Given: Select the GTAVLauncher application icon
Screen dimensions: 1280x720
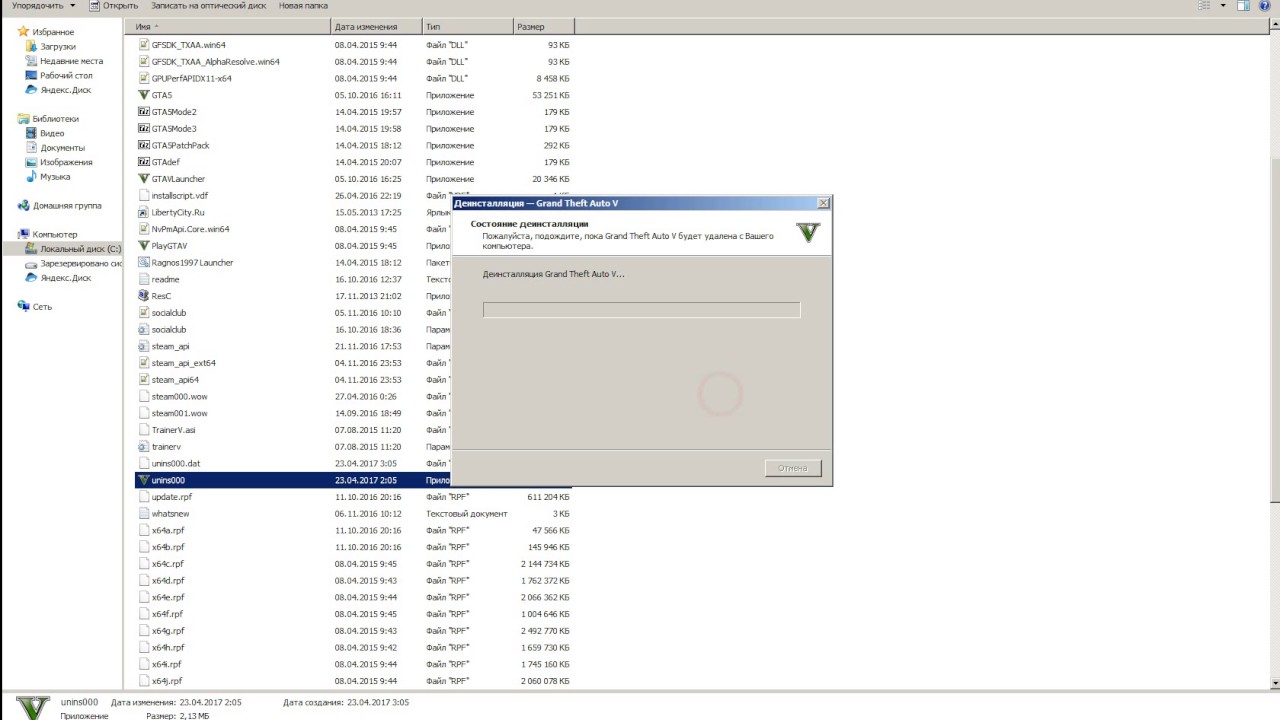Looking at the screenshot, I should (x=143, y=179).
